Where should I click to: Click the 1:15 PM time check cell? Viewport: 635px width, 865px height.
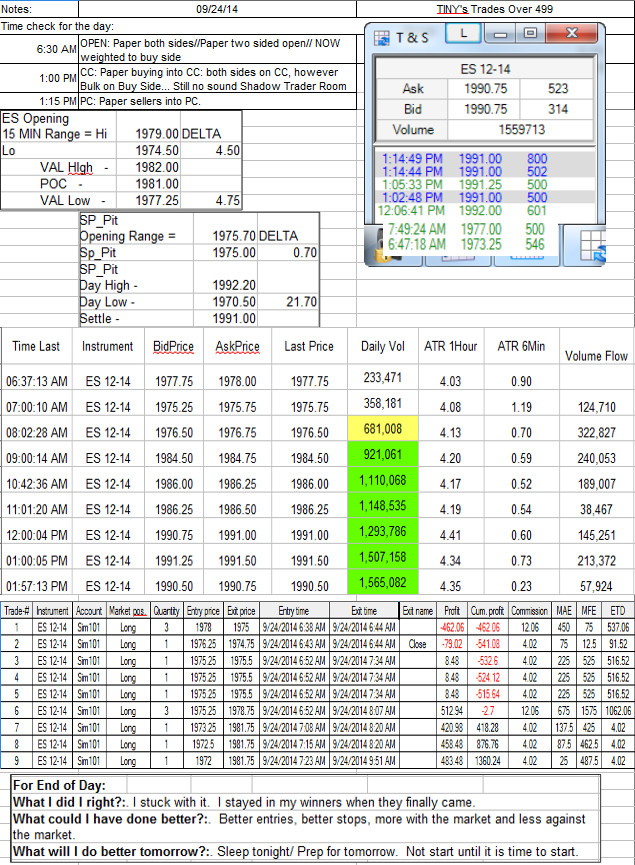point(39,101)
